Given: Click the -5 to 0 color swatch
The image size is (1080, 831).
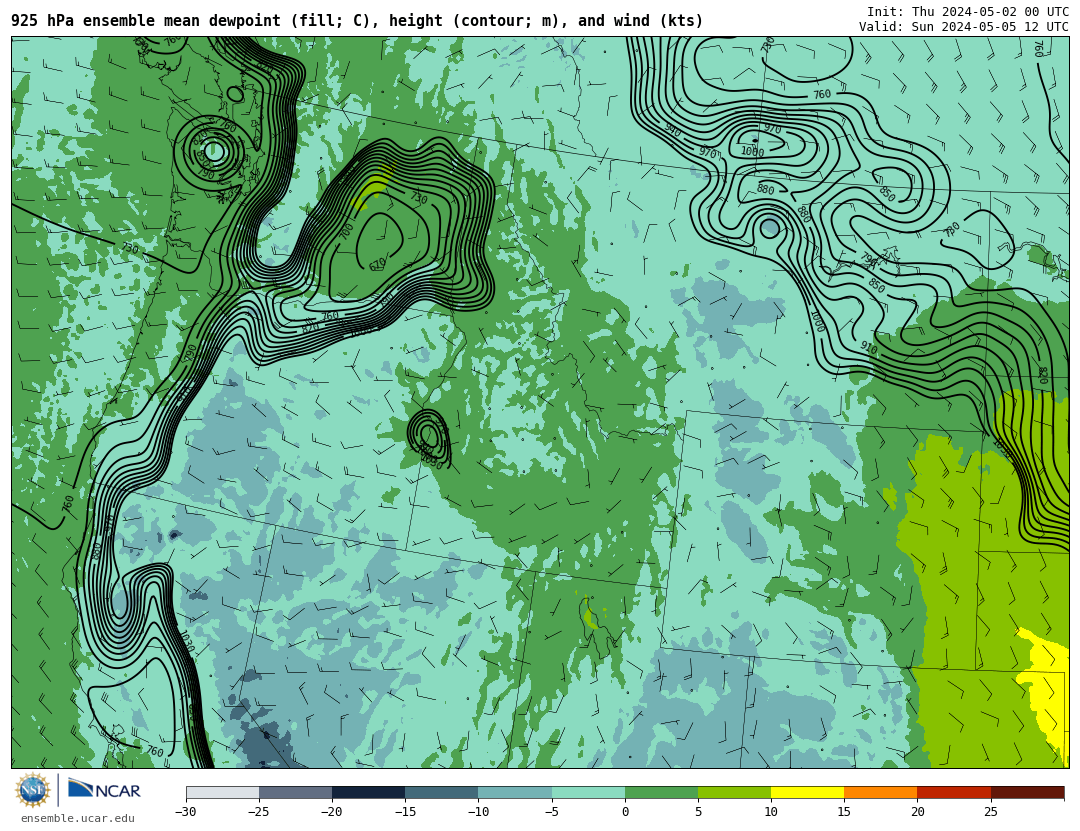Looking at the screenshot, I should coord(588,793).
